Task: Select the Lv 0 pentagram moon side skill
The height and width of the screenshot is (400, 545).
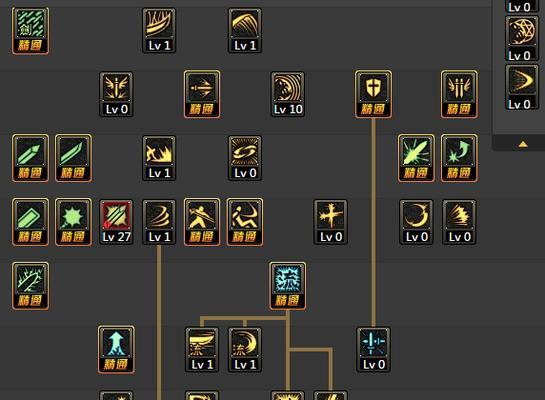Action: (x=522, y=39)
